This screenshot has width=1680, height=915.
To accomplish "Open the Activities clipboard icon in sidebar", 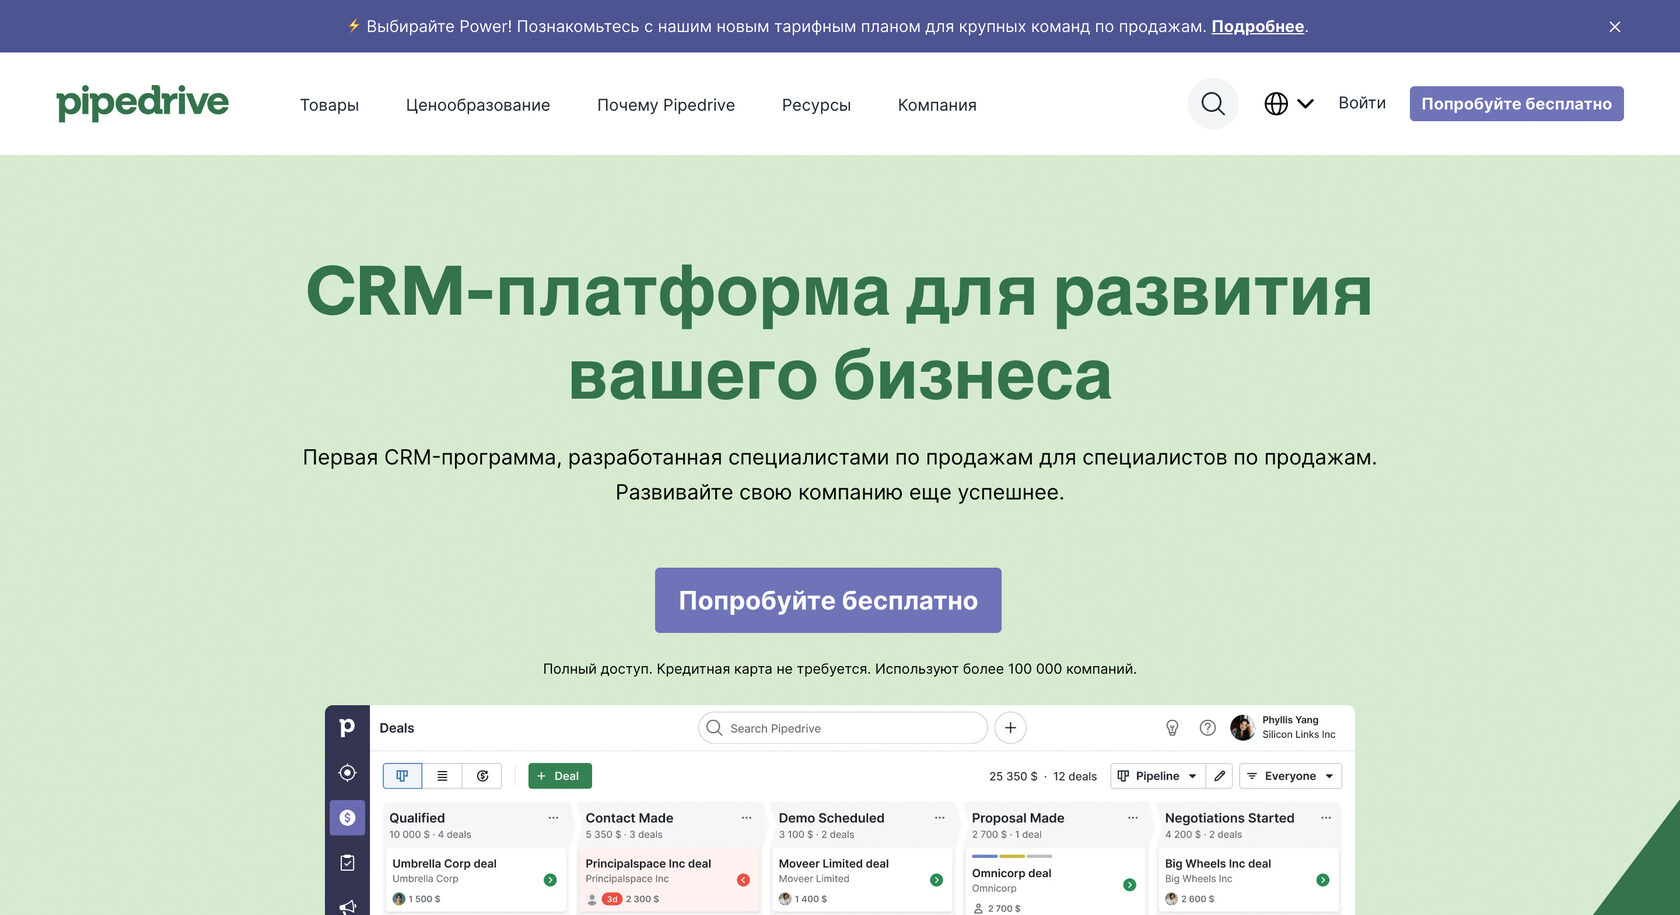I will [x=347, y=863].
